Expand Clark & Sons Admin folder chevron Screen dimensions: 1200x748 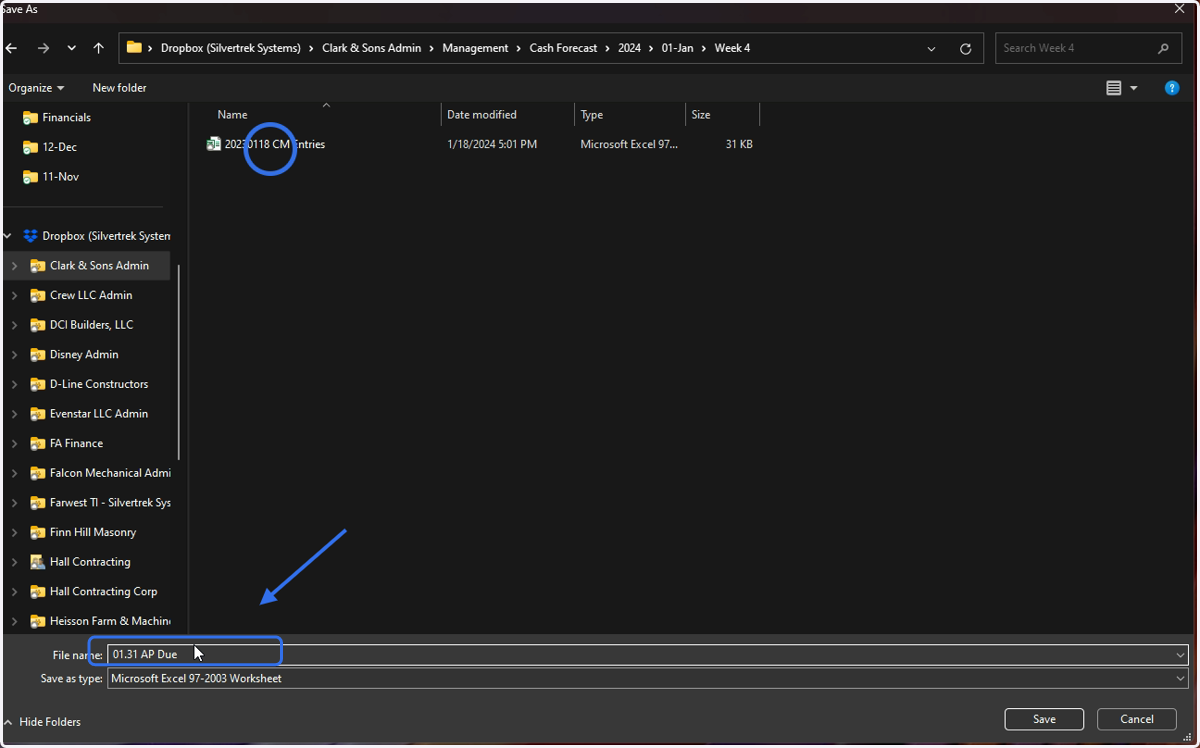(14, 266)
